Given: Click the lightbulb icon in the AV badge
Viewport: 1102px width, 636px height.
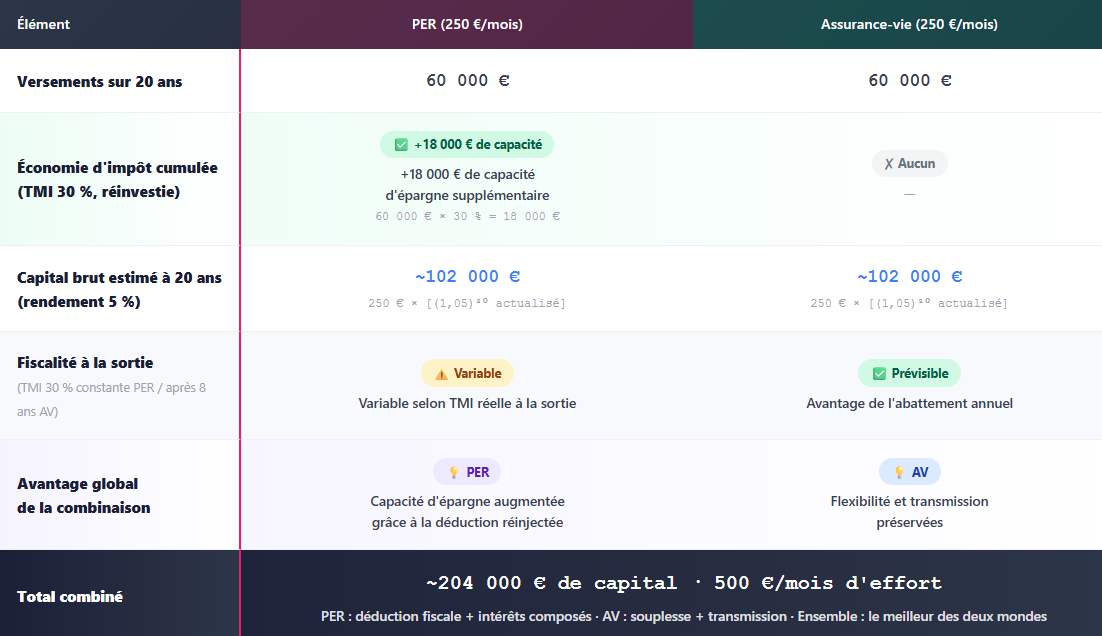Looking at the screenshot, I should (899, 472).
